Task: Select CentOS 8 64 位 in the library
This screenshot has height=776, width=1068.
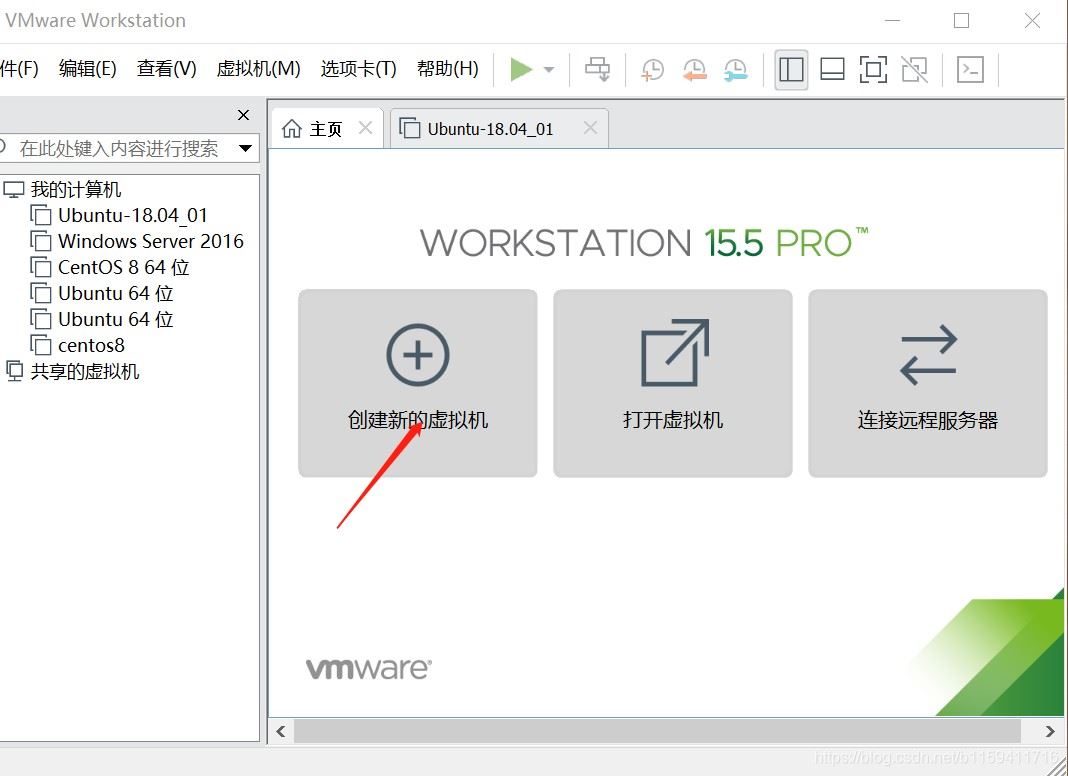Action: [x=123, y=267]
